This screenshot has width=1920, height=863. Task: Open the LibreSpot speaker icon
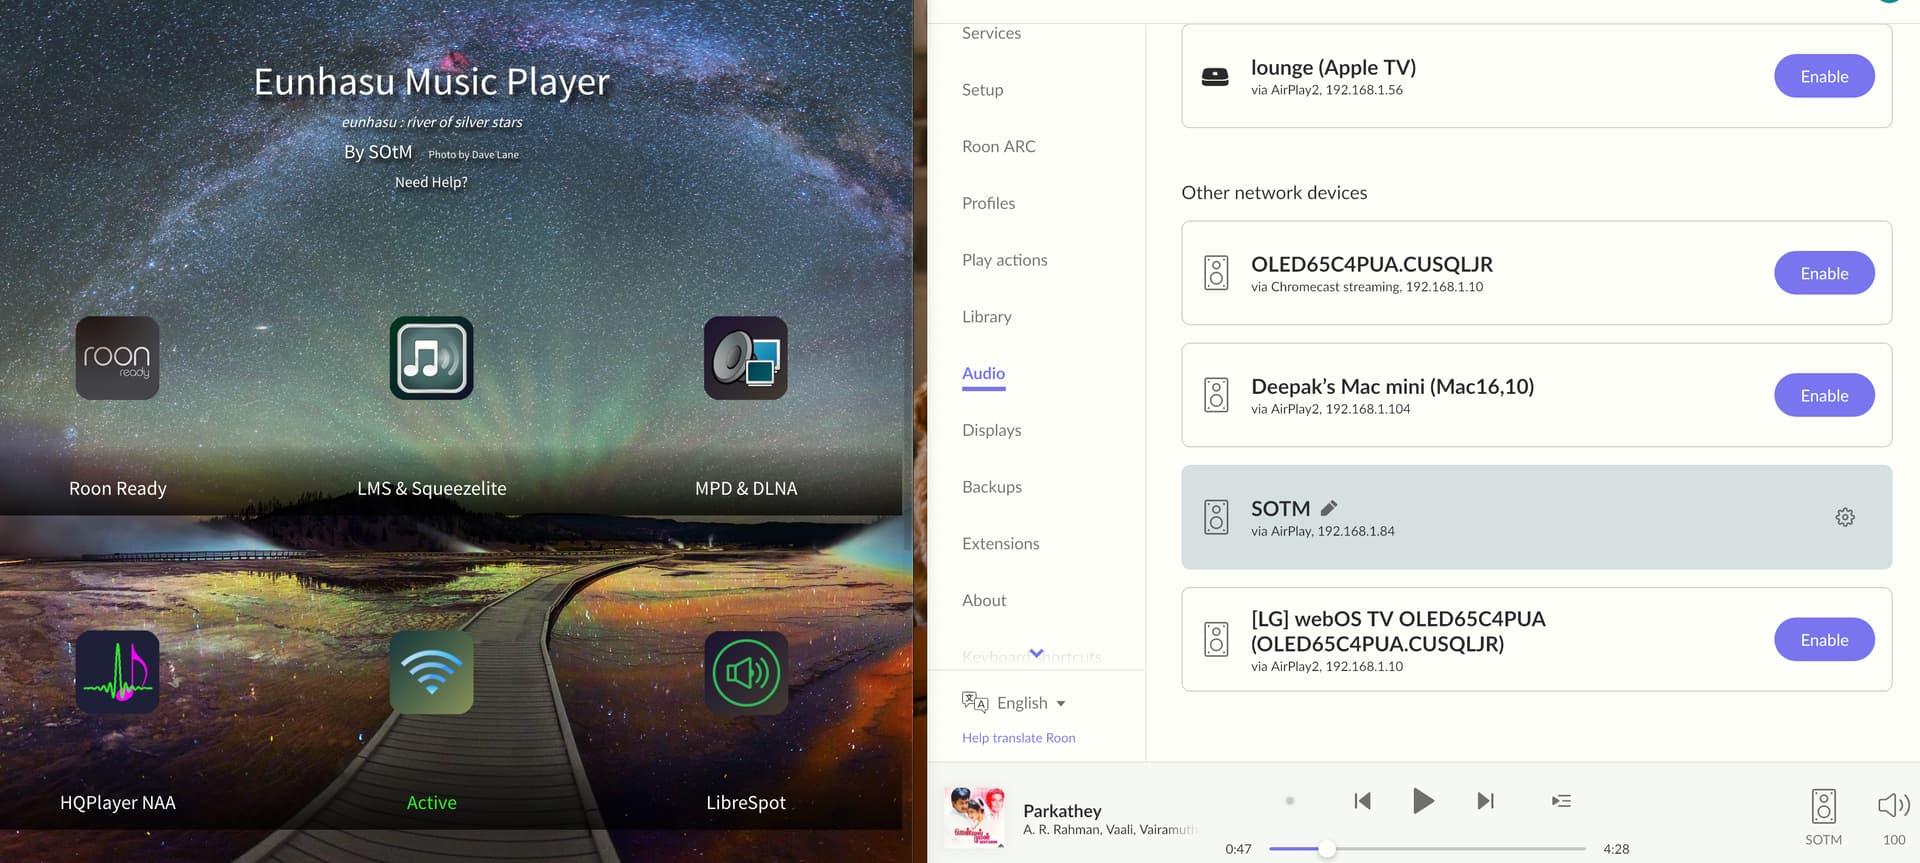746,672
